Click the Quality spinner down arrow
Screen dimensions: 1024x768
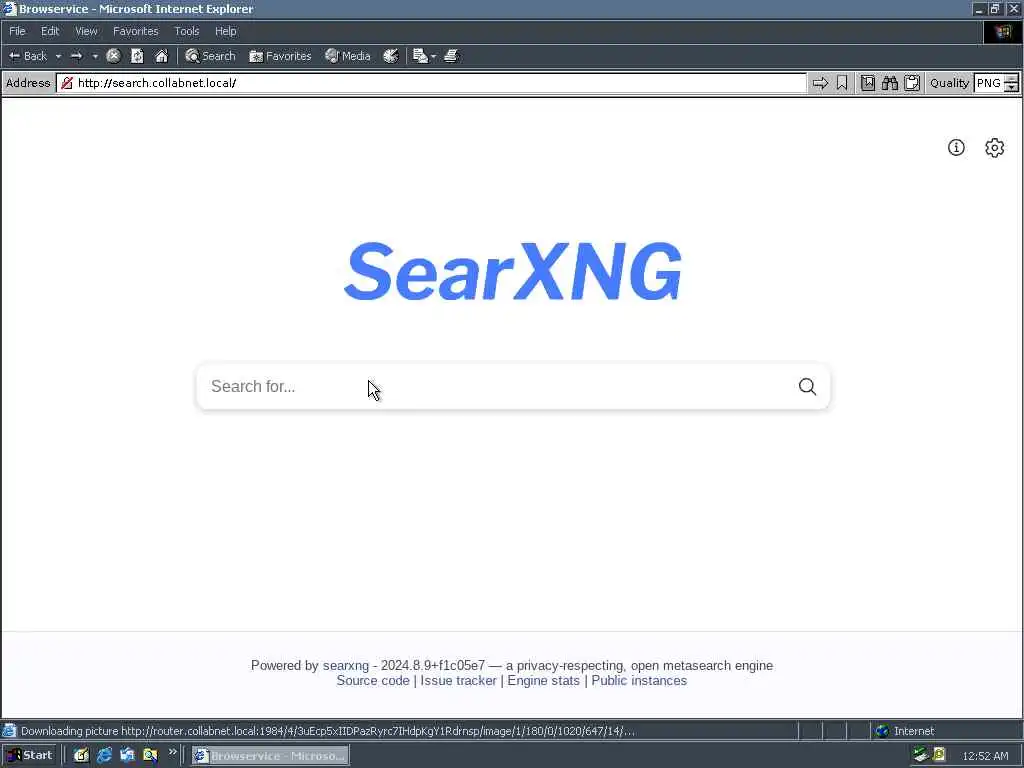[1012, 87]
